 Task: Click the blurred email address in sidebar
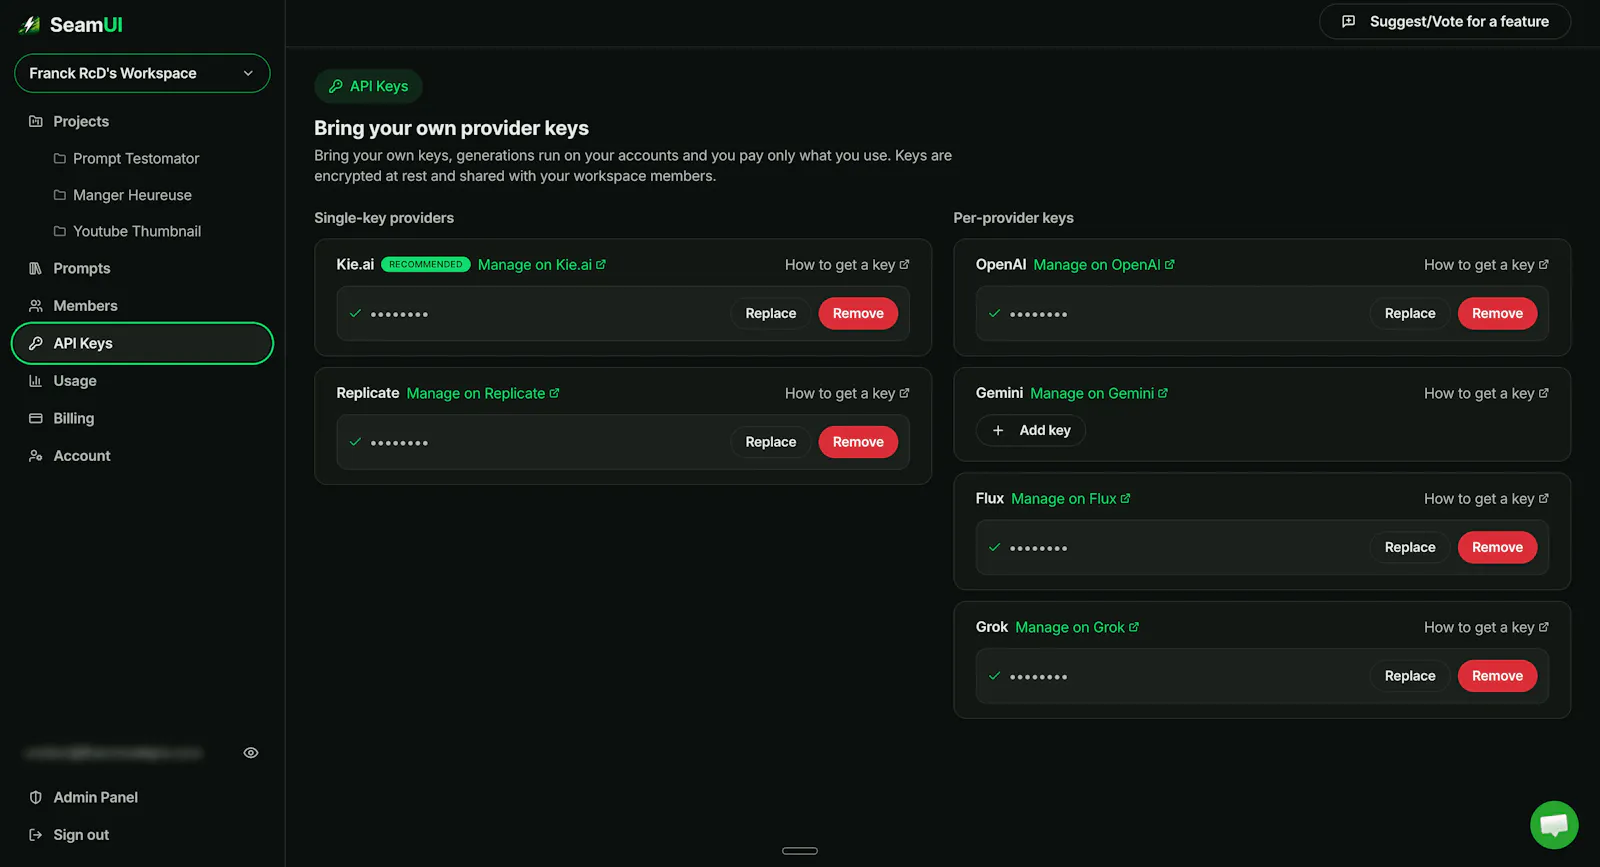tap(114, 753)
